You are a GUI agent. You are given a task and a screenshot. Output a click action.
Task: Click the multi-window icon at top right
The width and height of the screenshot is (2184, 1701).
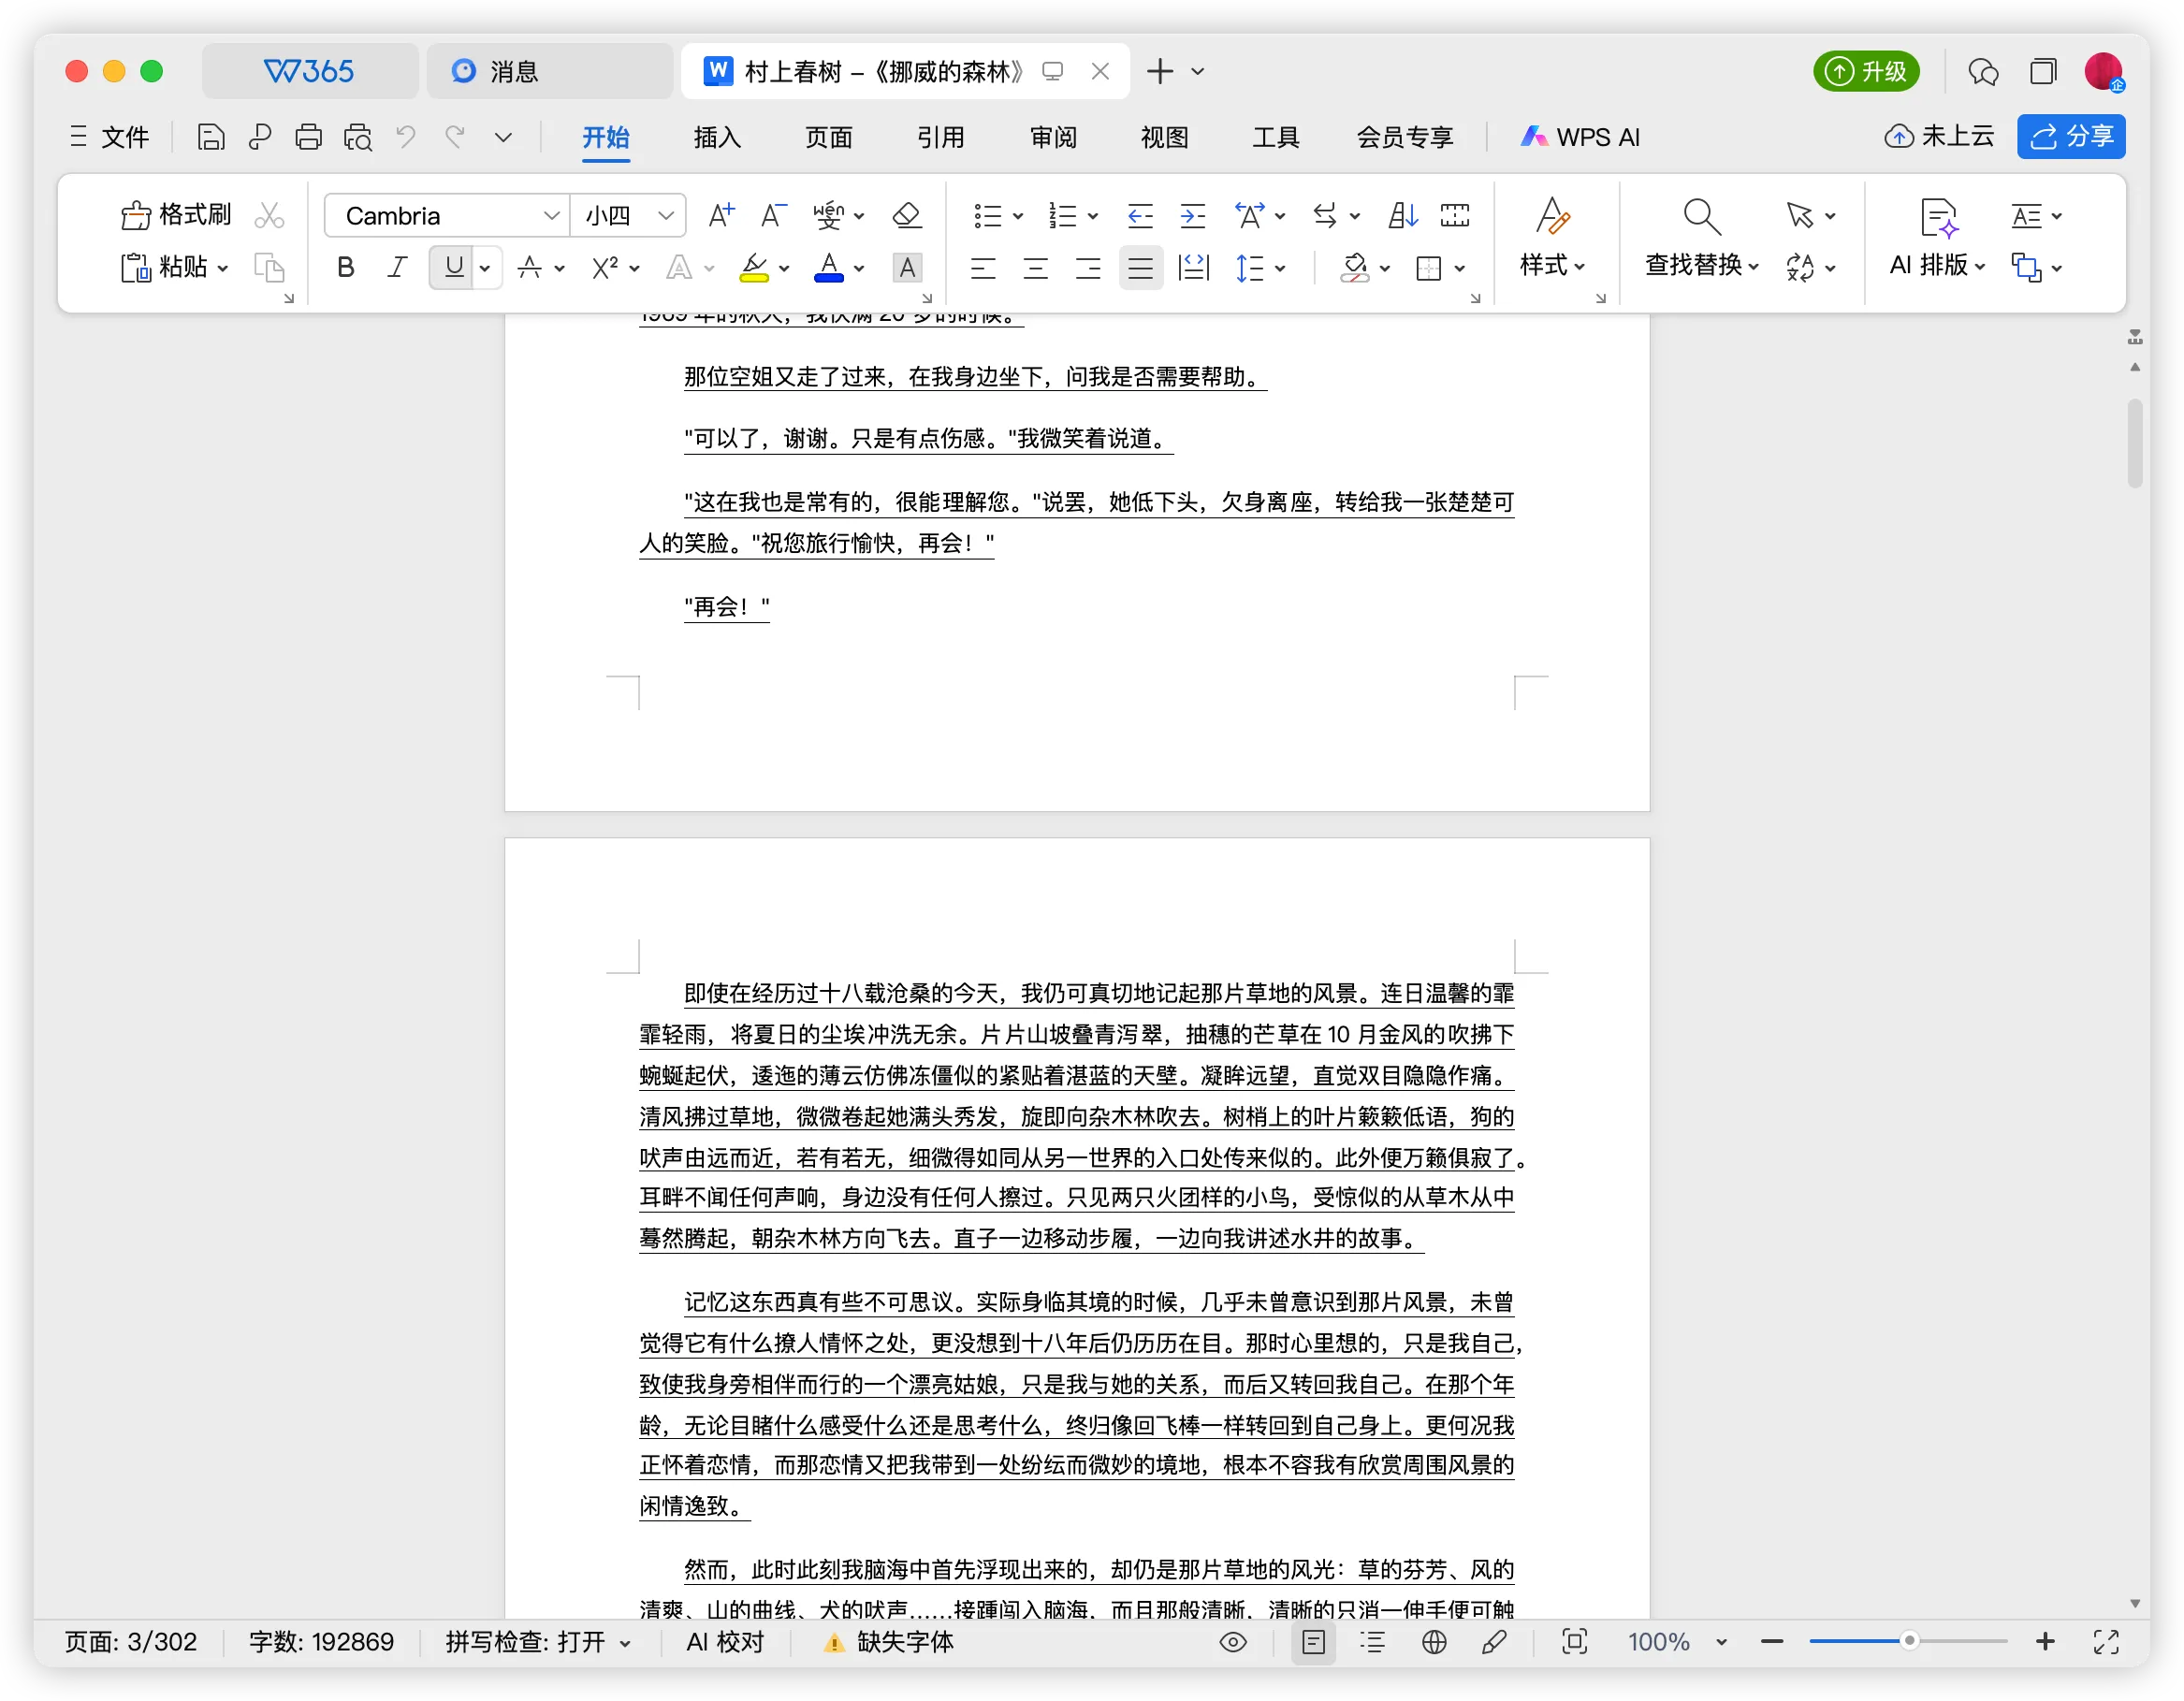(2043, 71)
